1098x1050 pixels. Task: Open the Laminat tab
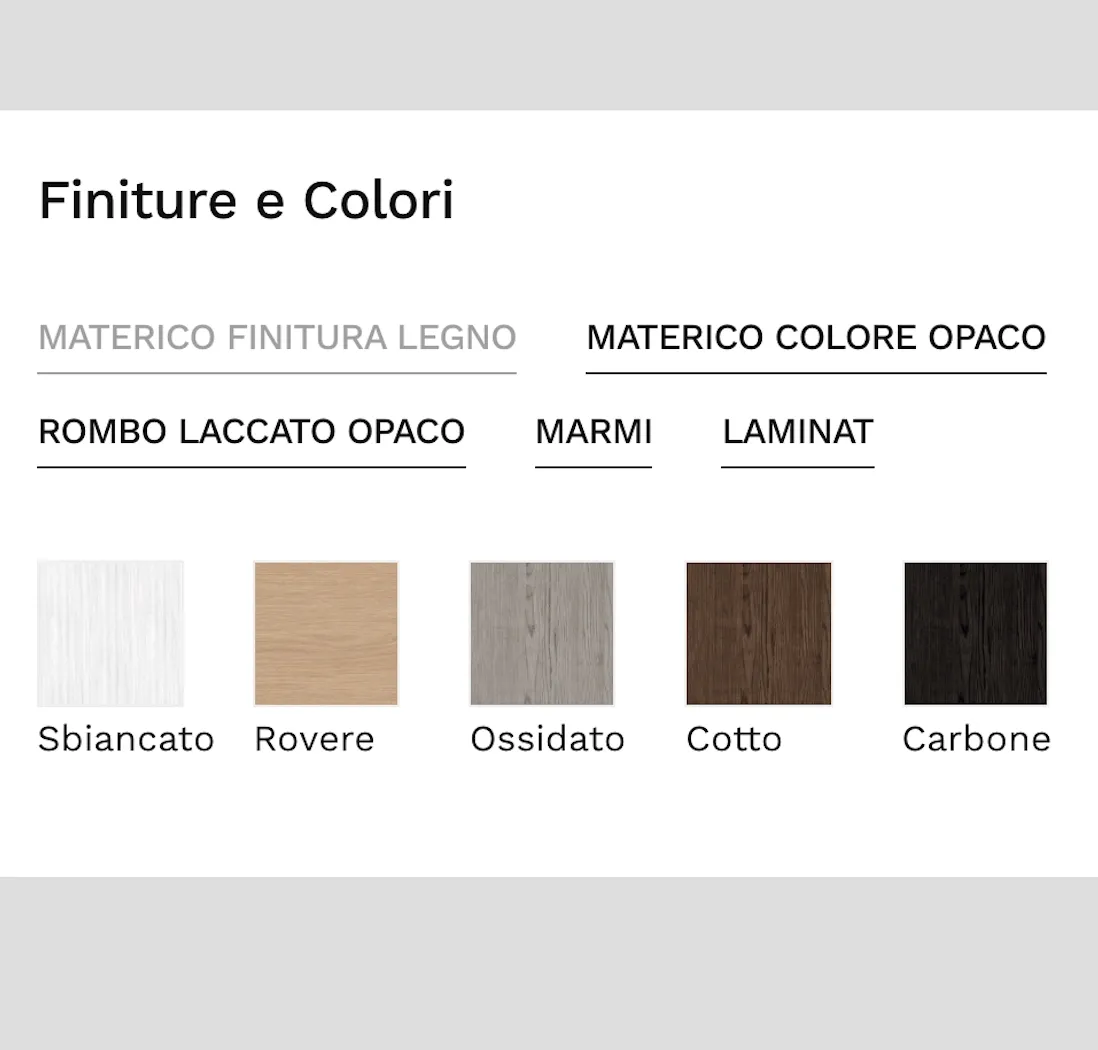coord(798,432)
